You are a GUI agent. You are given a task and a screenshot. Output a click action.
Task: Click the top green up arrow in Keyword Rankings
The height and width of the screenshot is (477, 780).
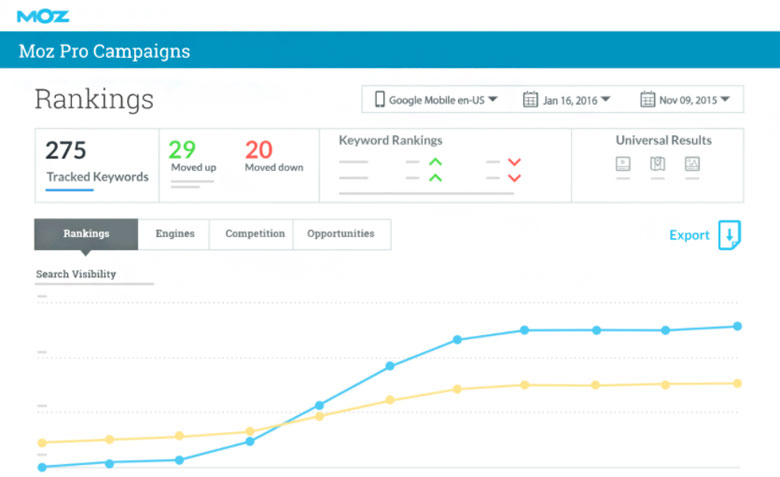click(x=435, y=162)
